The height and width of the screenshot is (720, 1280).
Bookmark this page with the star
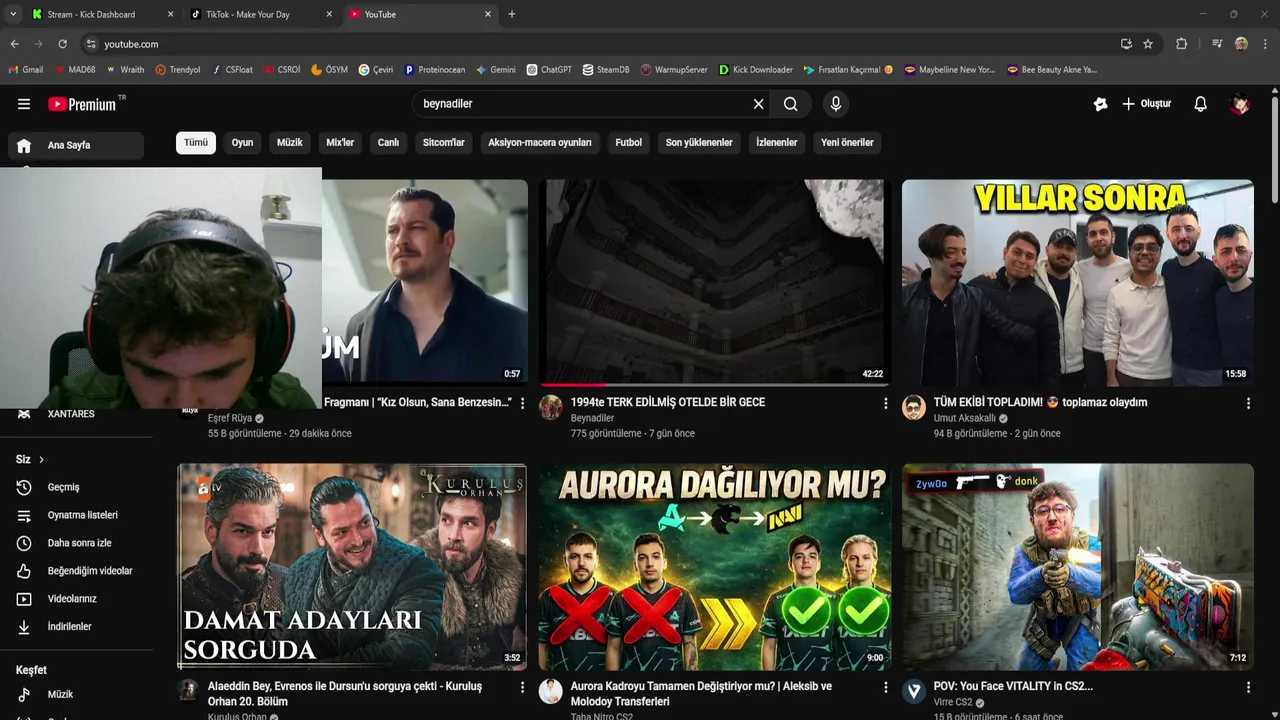coord(1148,44)
